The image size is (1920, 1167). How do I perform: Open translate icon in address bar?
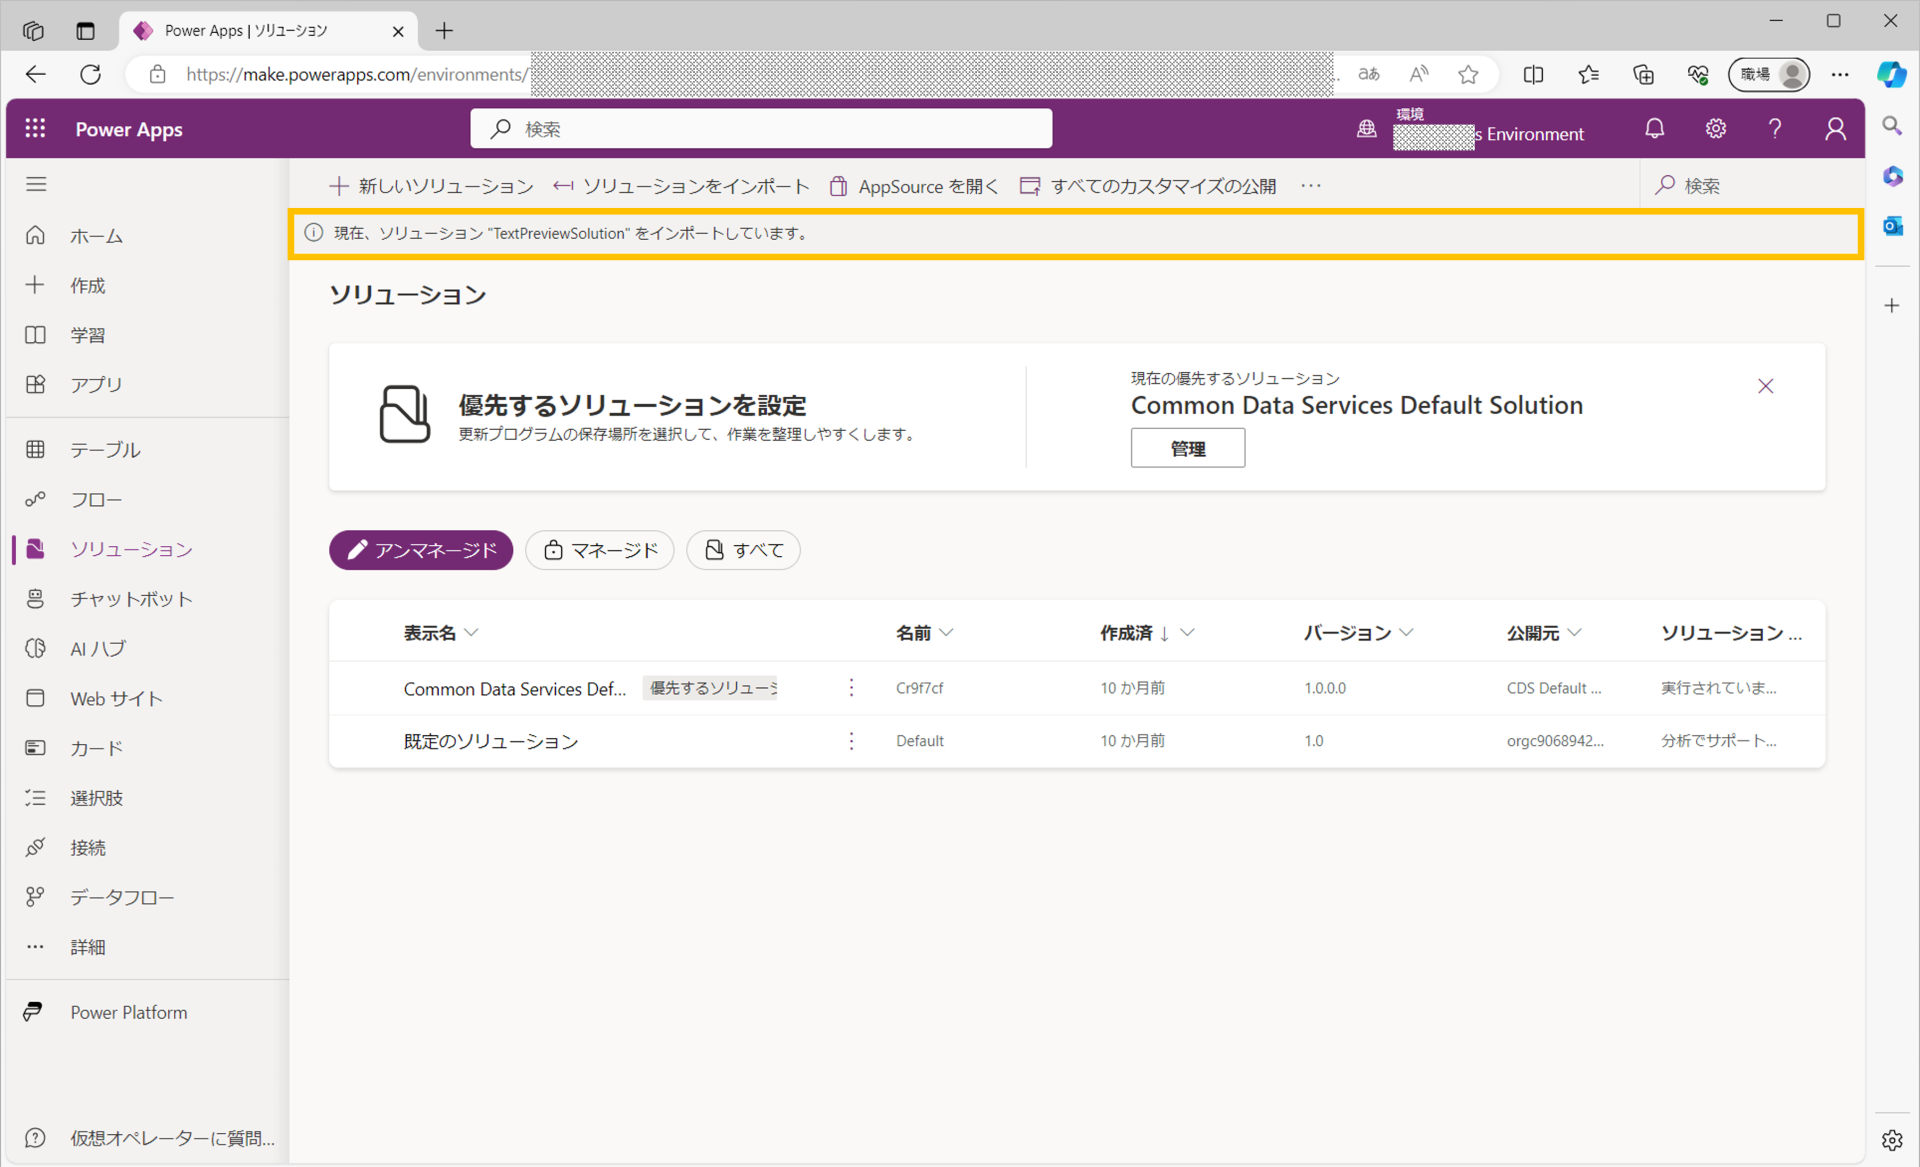1369,74
